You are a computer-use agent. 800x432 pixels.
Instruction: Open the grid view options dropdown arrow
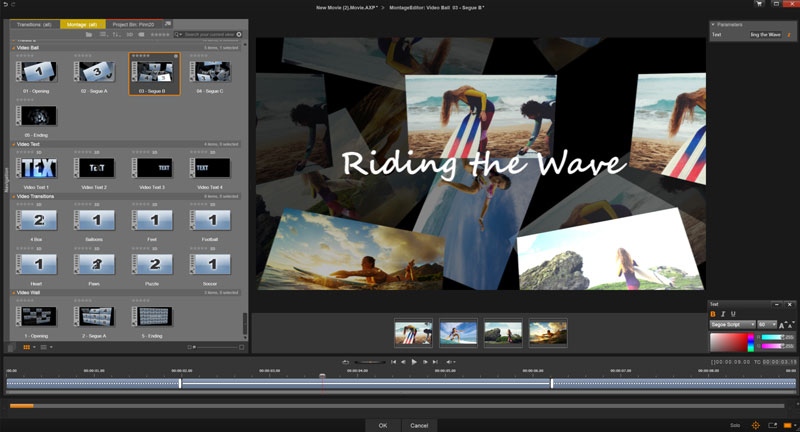[x=34, y=347]
